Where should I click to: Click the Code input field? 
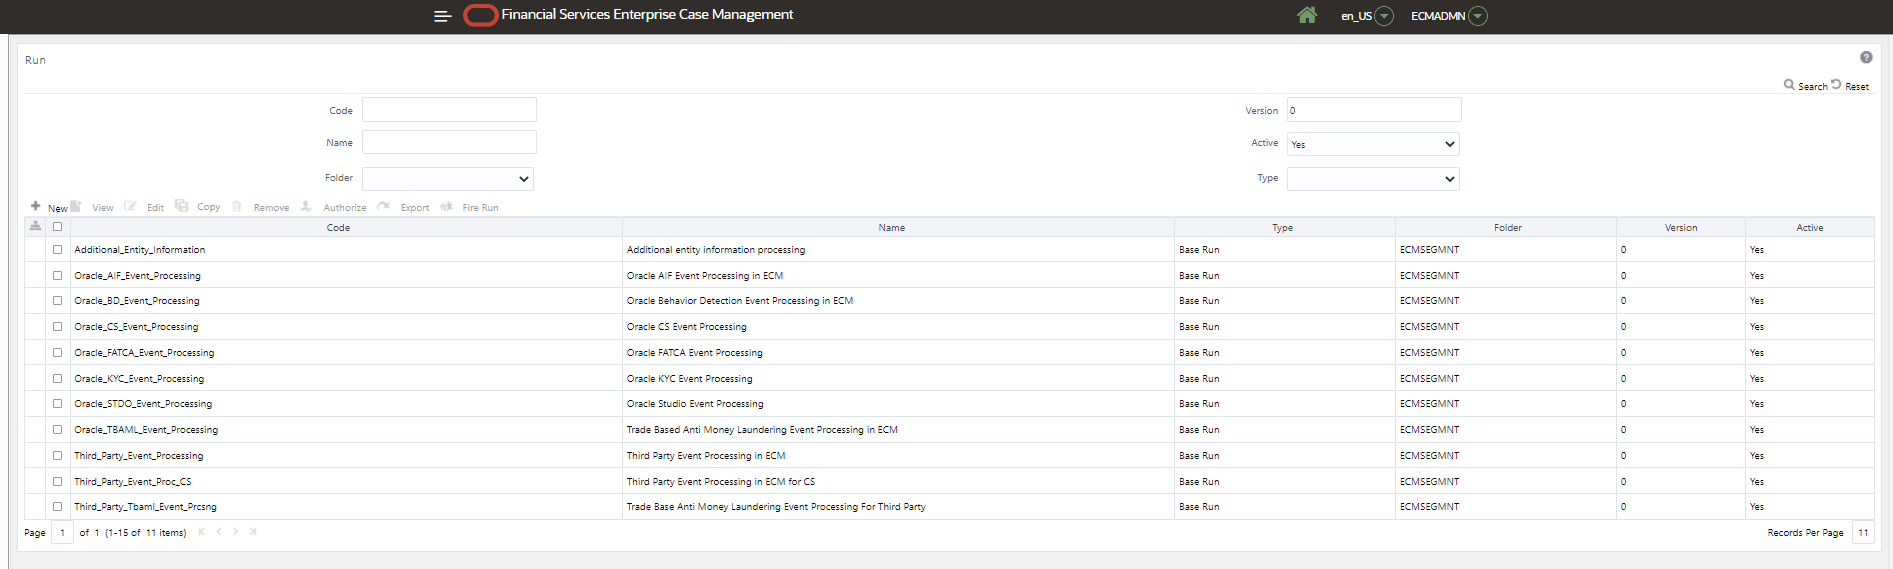[x=449, y=110]
